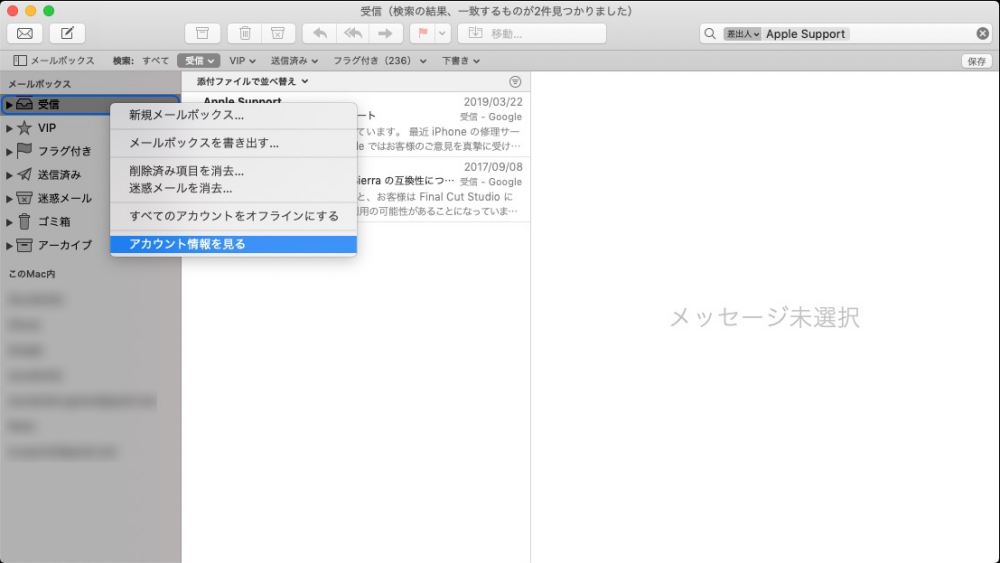Choose メールボックスを書き出す... menu item
Screen dimensions: 1000x563
(233, 143)
